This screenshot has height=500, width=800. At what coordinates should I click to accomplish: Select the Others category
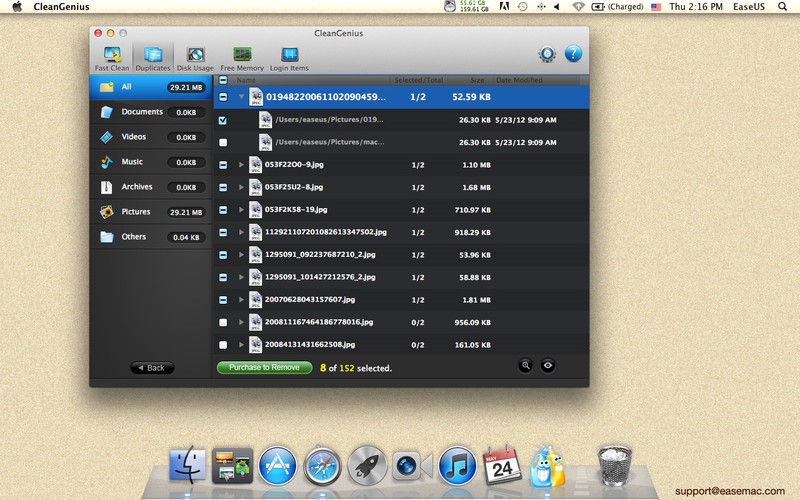[x=151, y=237]
